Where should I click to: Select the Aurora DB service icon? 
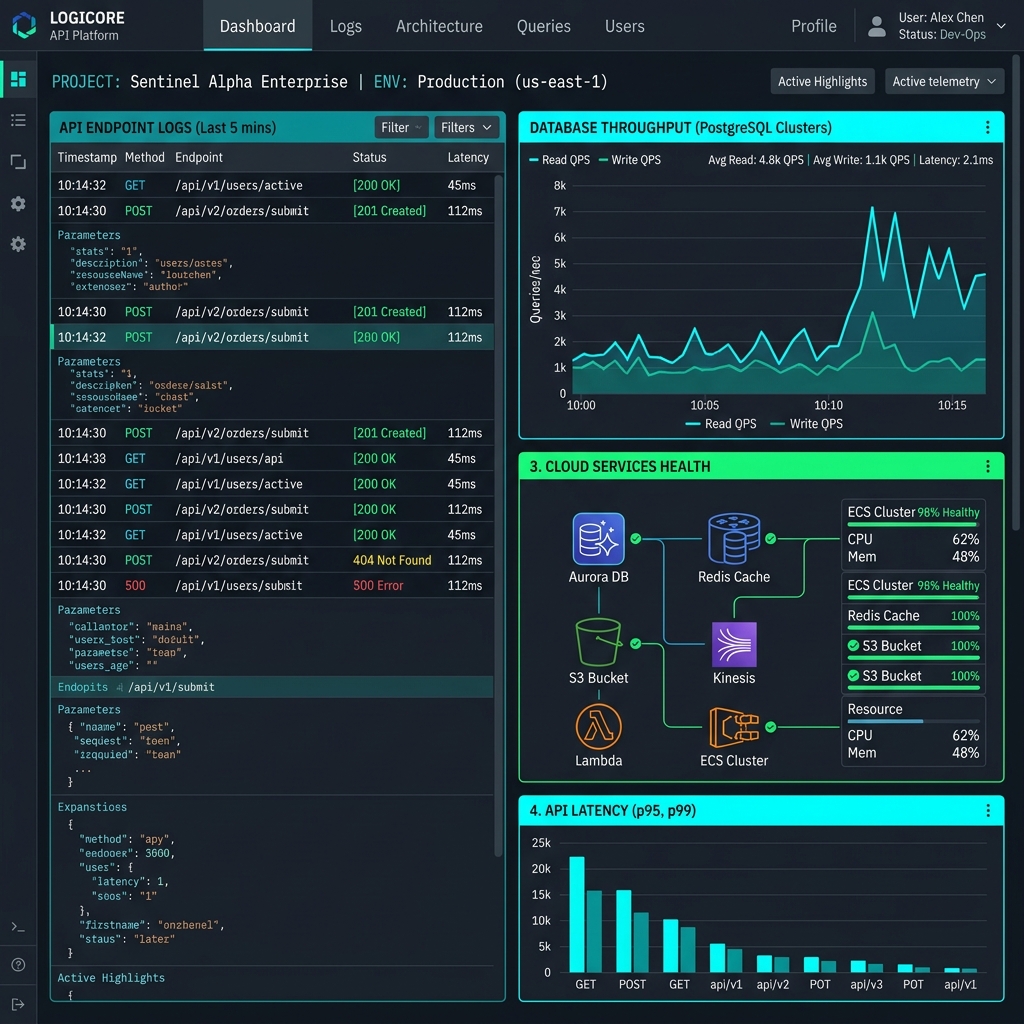598,539
